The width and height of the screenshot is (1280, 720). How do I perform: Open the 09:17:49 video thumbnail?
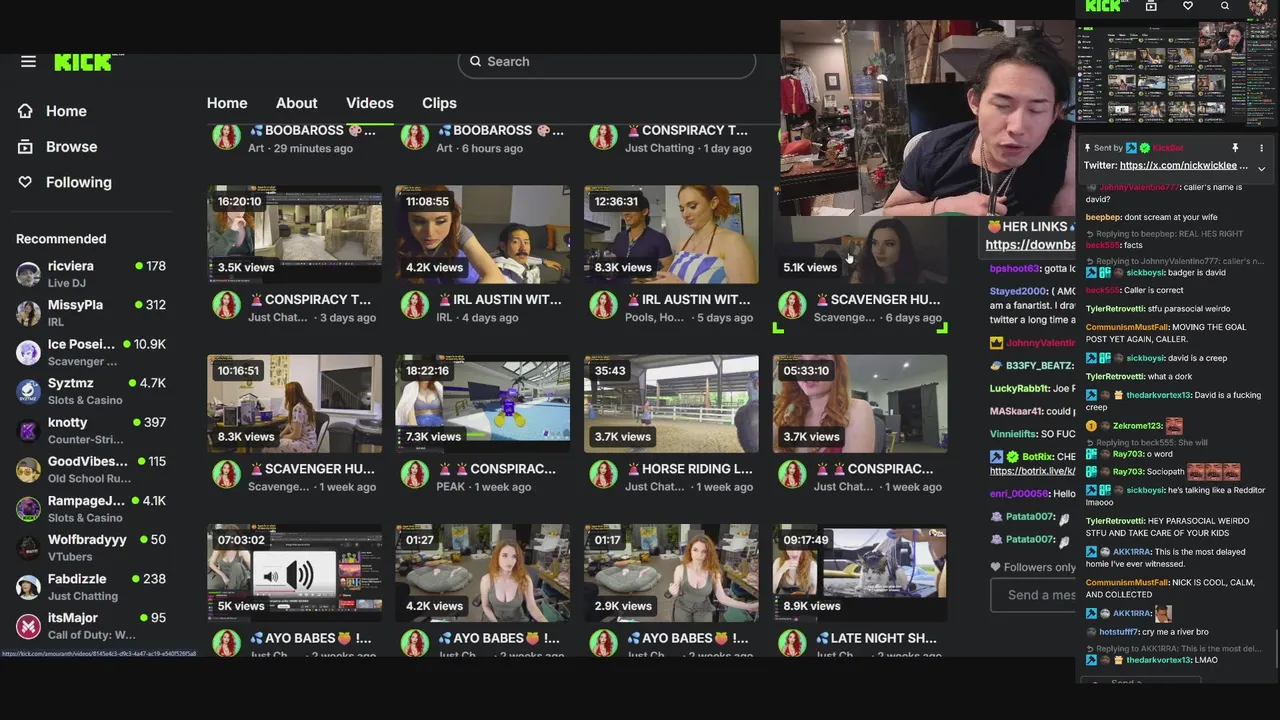click(x=860, y=572)
